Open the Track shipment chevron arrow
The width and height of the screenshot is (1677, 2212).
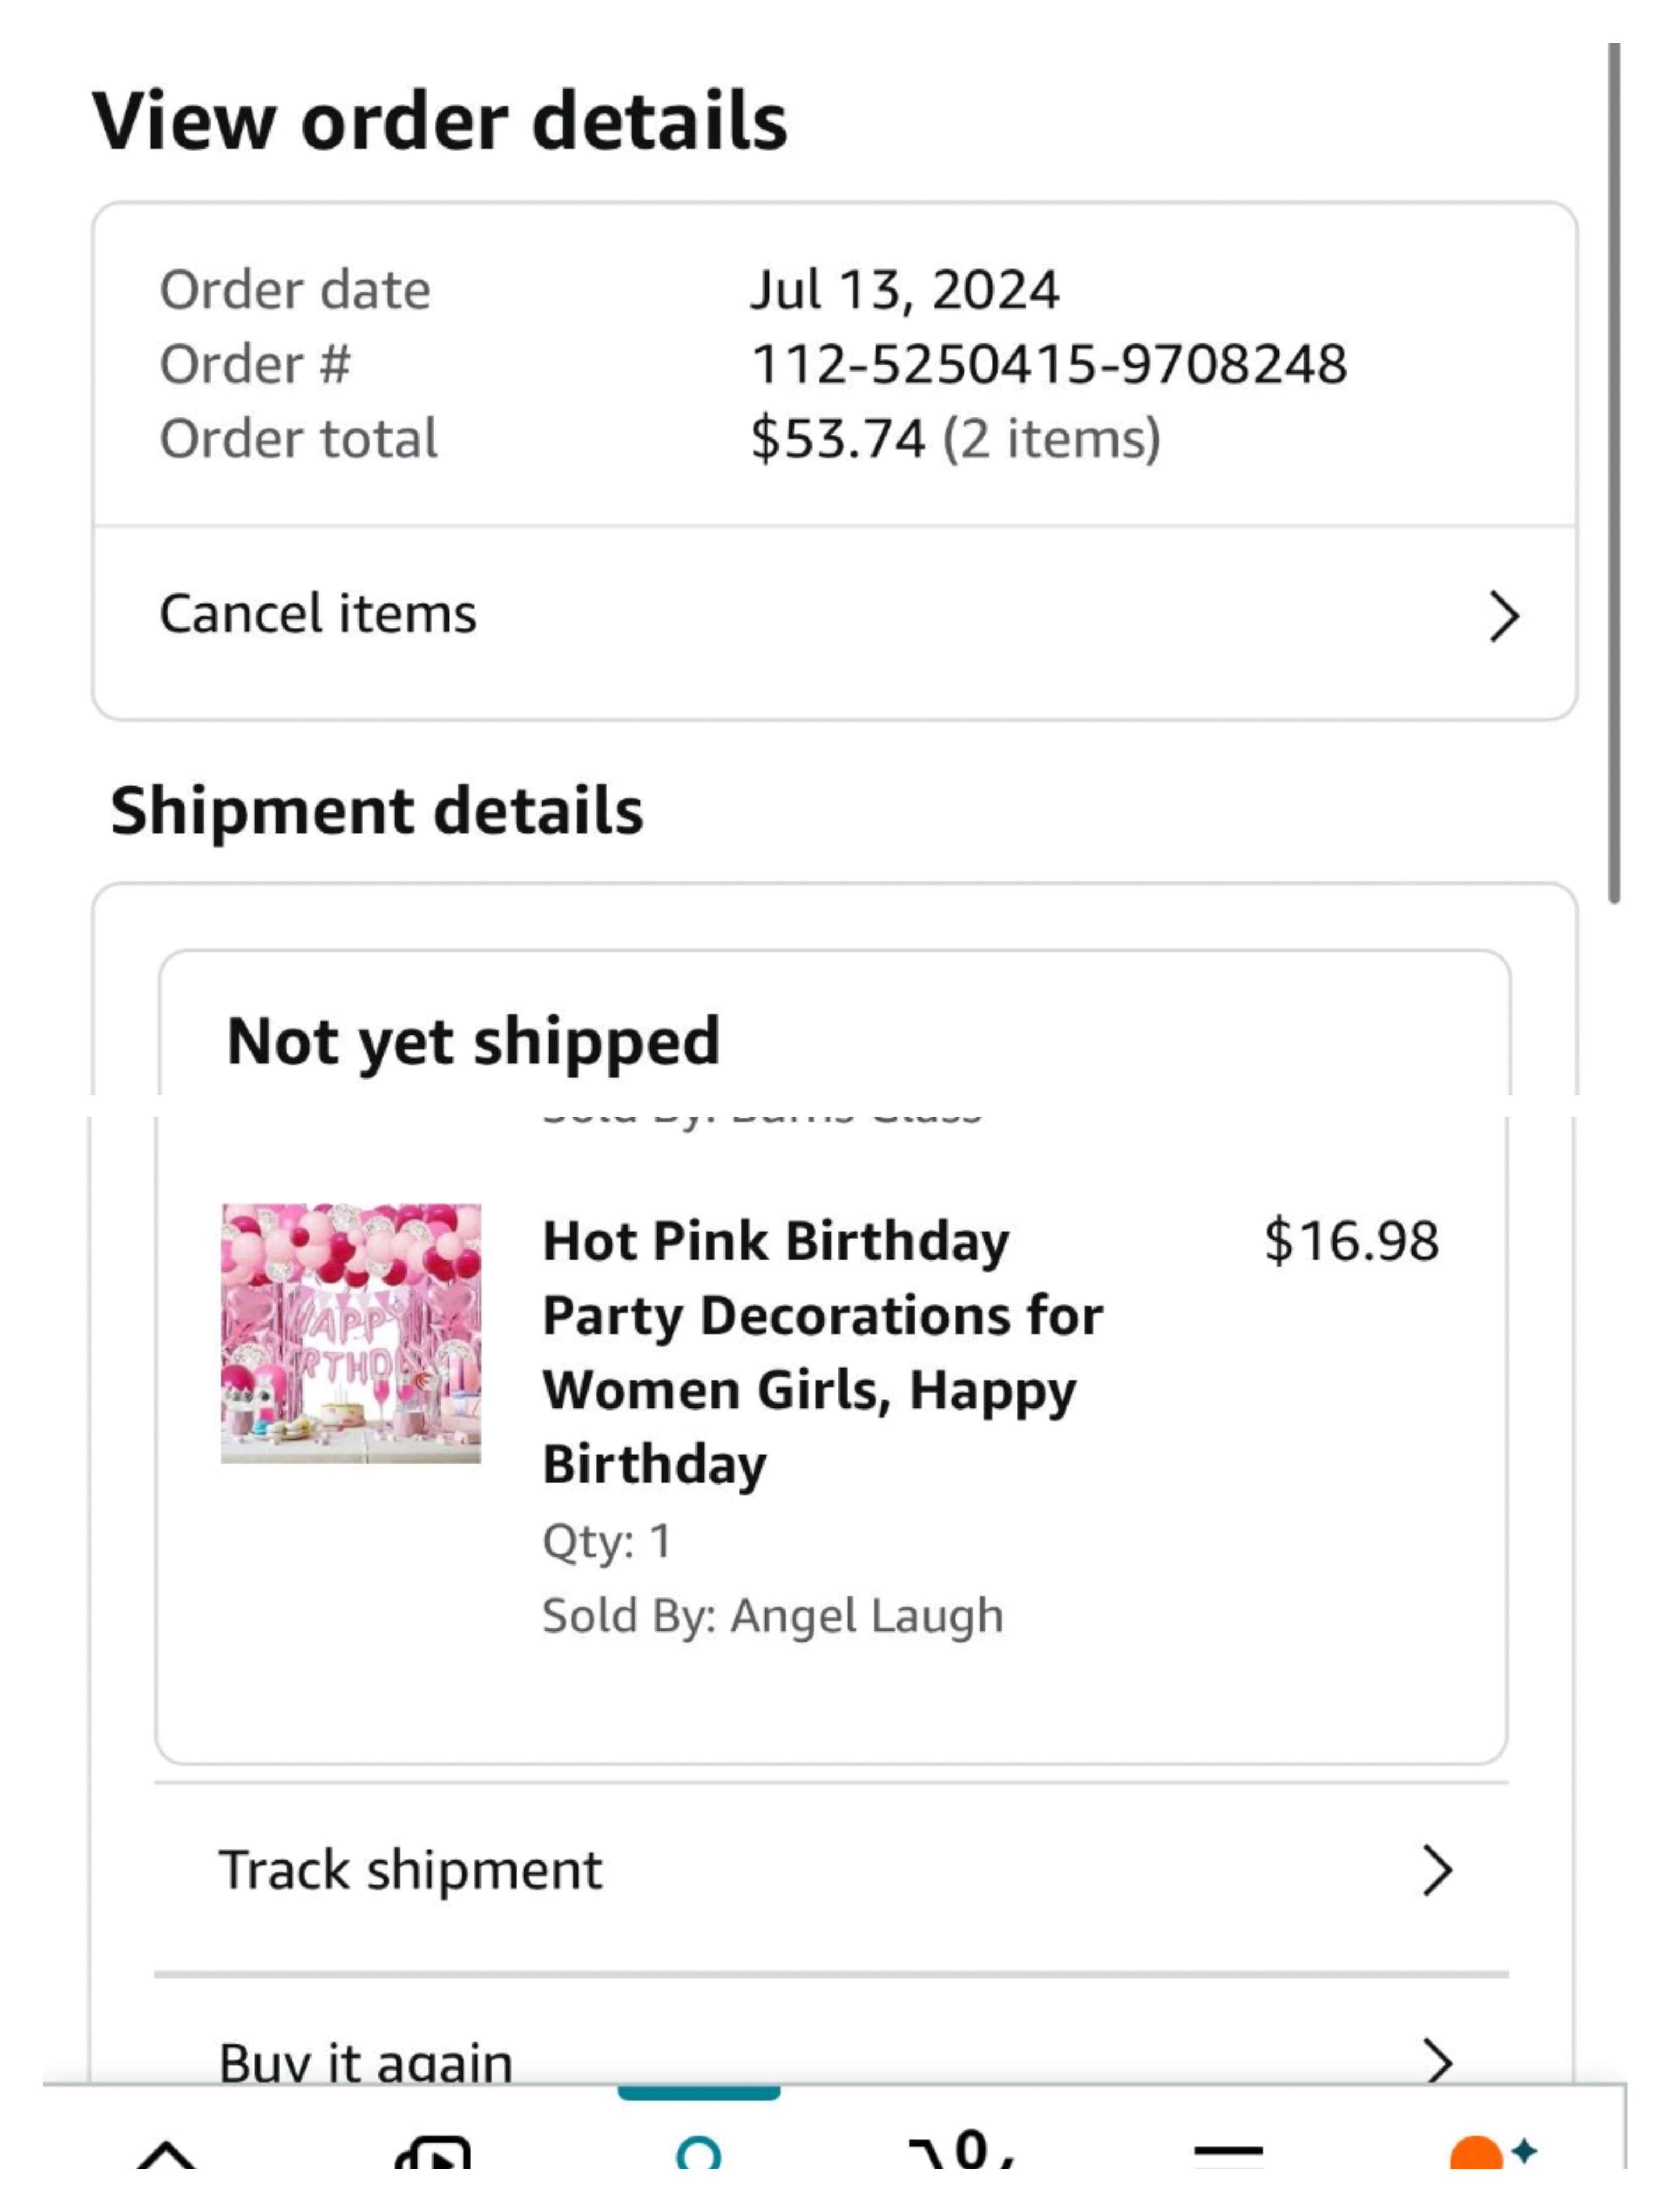pyautogui.click(x=1436, y=1871)
